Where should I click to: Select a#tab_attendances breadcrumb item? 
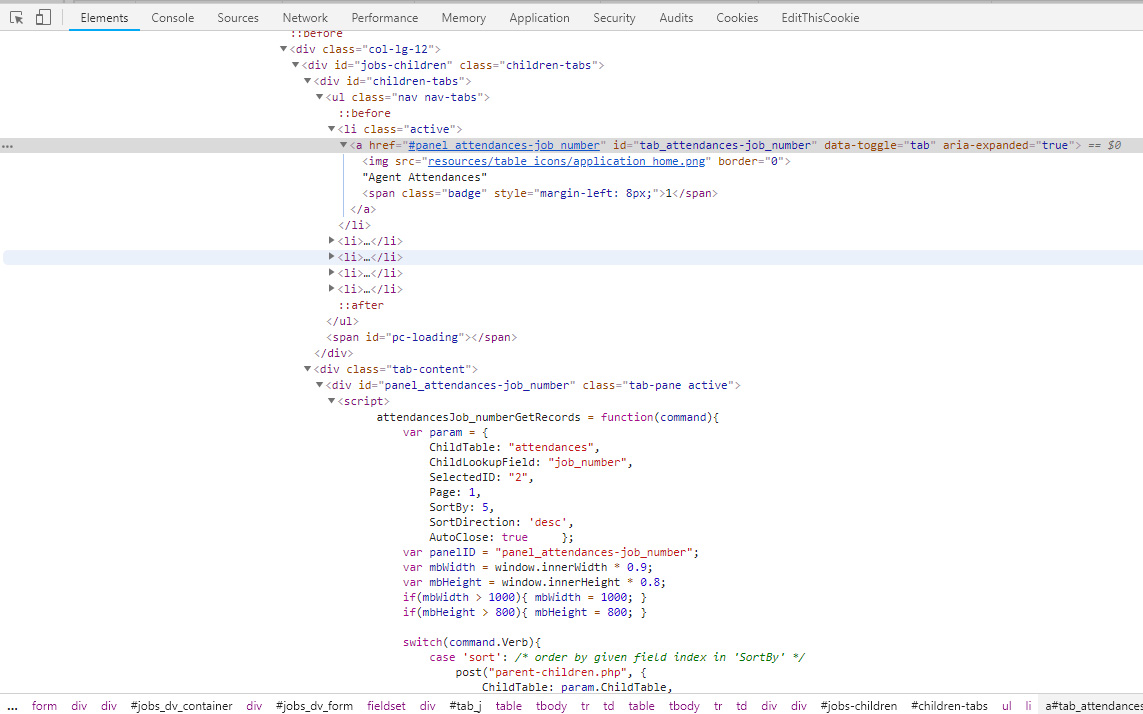pos(1092,706)
